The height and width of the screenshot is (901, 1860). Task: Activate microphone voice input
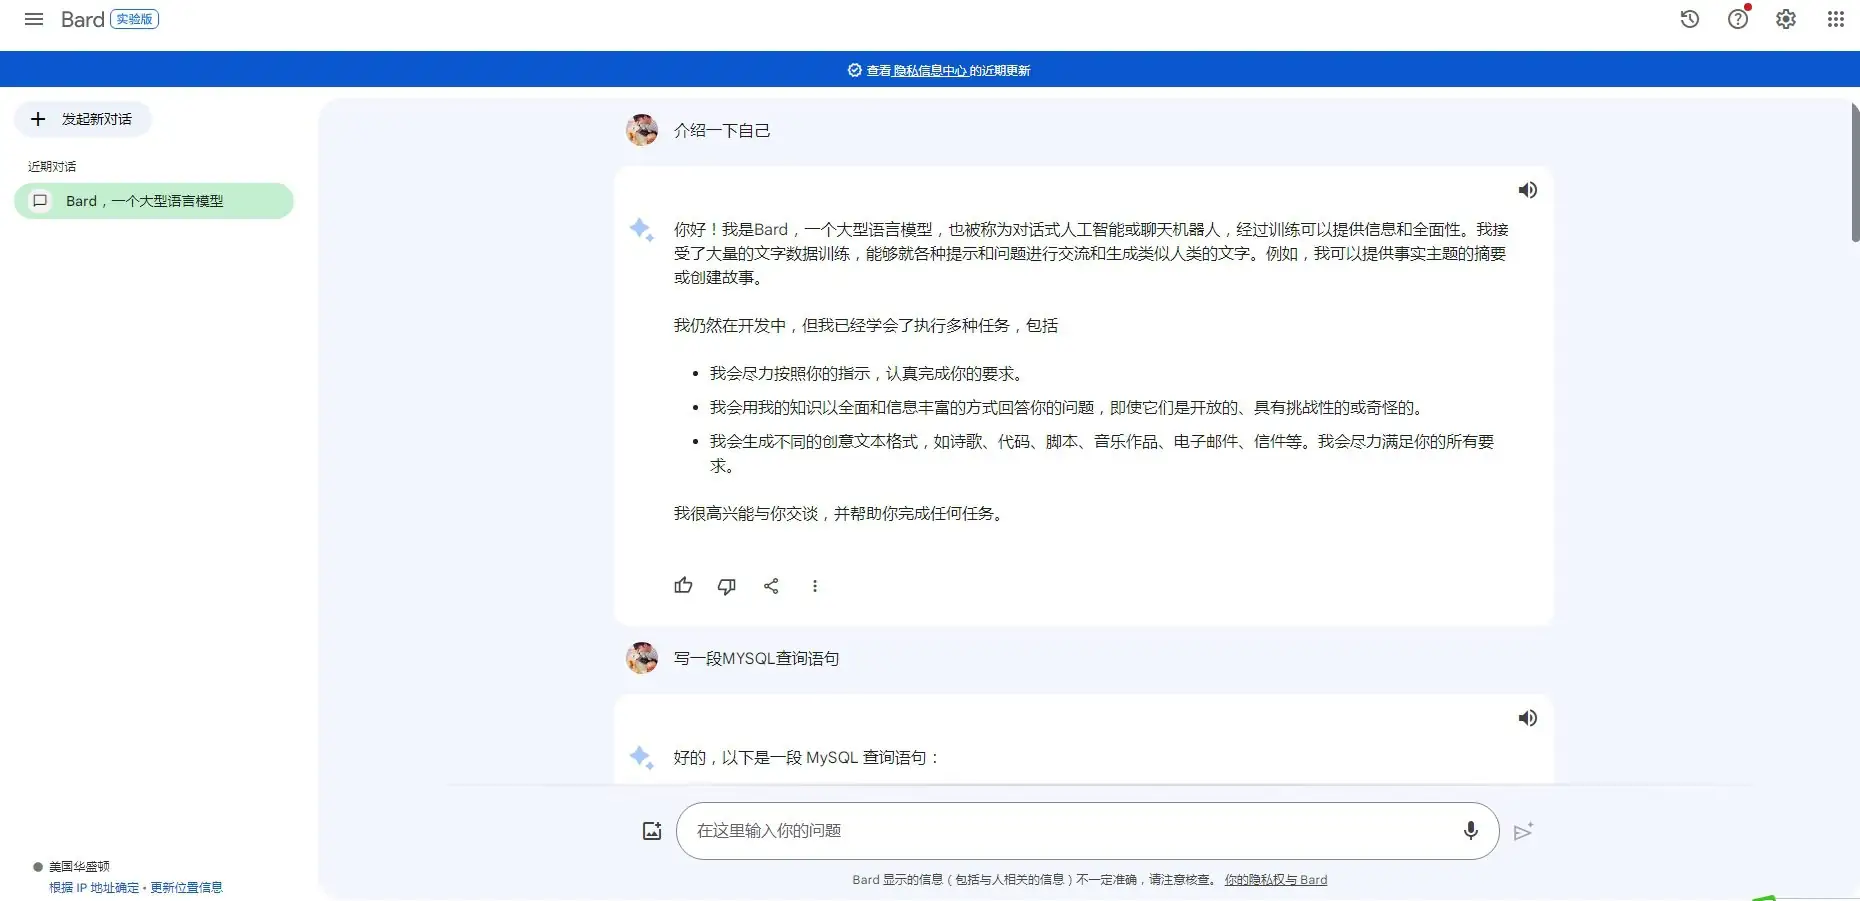point(1470,830)
